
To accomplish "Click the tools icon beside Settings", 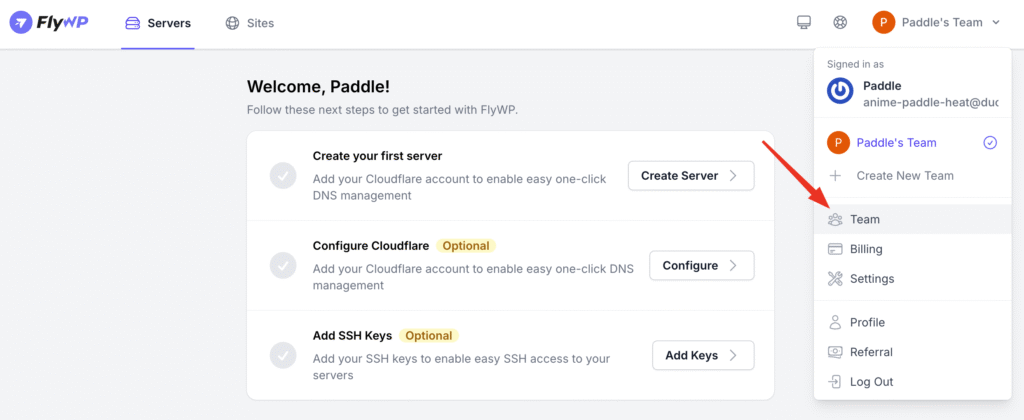I will click(x=835, y=279).
